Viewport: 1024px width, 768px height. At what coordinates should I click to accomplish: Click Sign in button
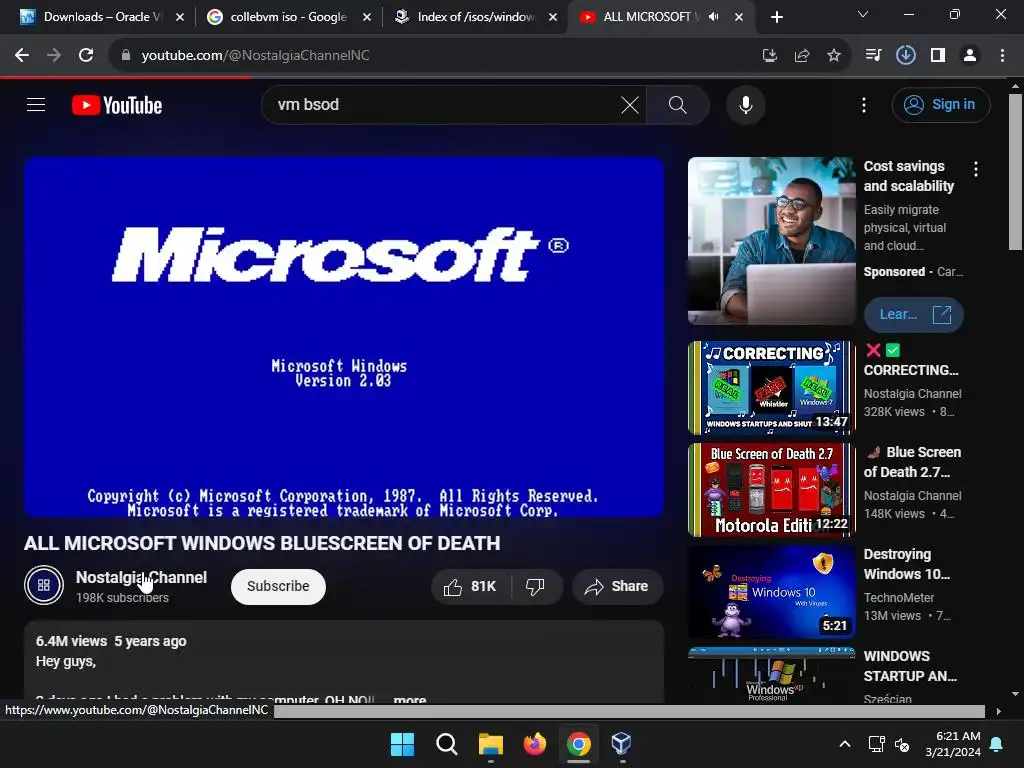941,104
